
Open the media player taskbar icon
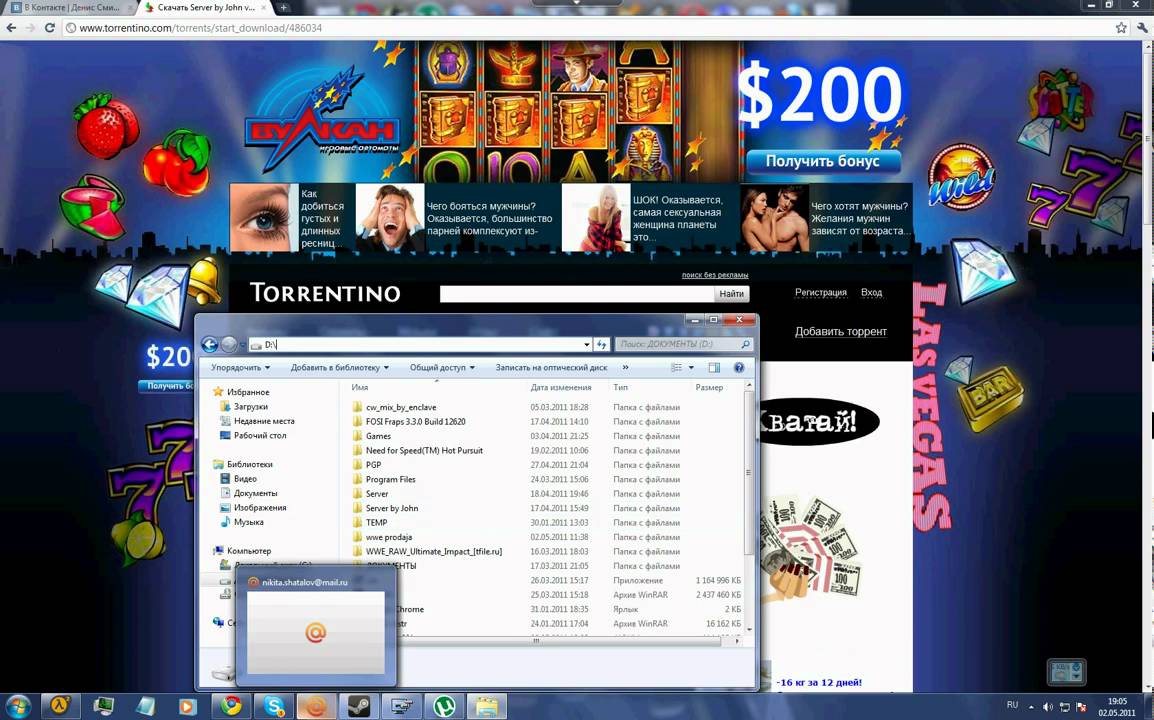click(188, 706)
